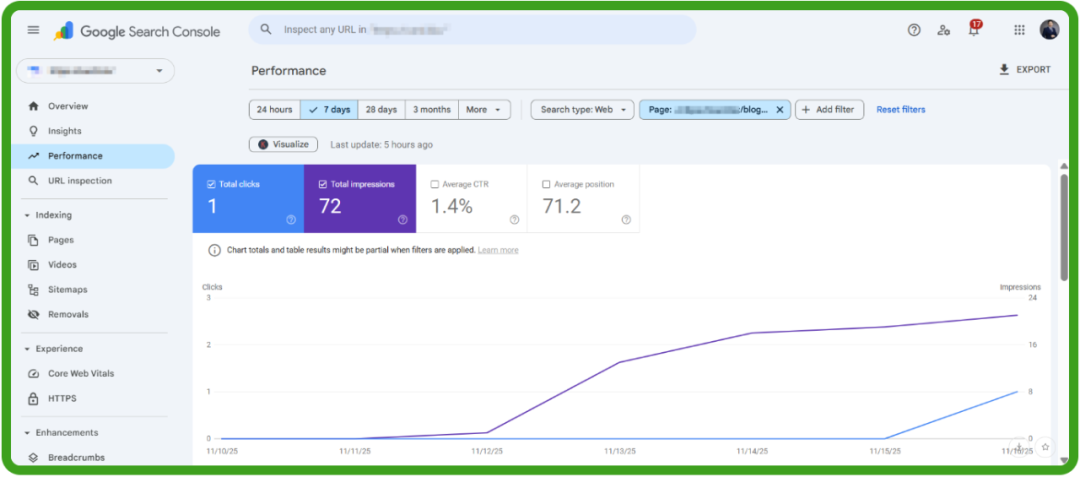Open URL inspection in sidebar
The image size is (1080, 477).
pyautogui.click(x=80, y=181)
